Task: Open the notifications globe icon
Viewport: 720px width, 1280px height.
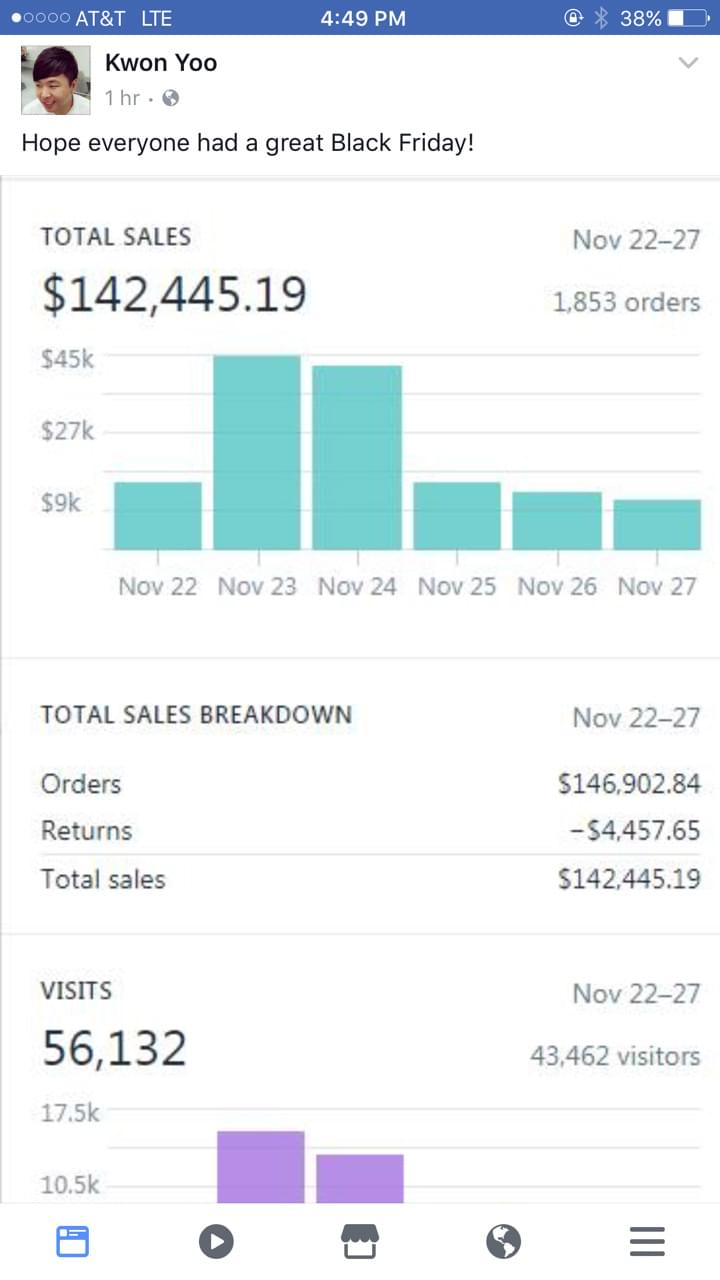Action: [504, 1241]
